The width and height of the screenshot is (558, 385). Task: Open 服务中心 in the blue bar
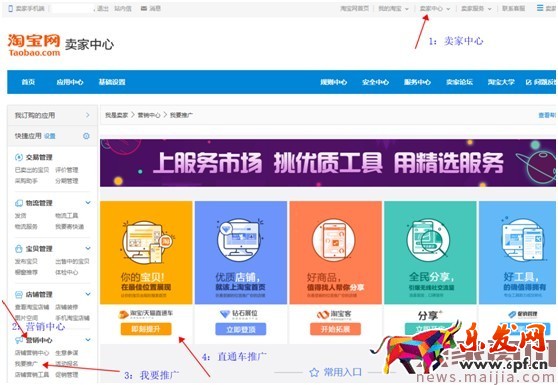click(417, 82)
